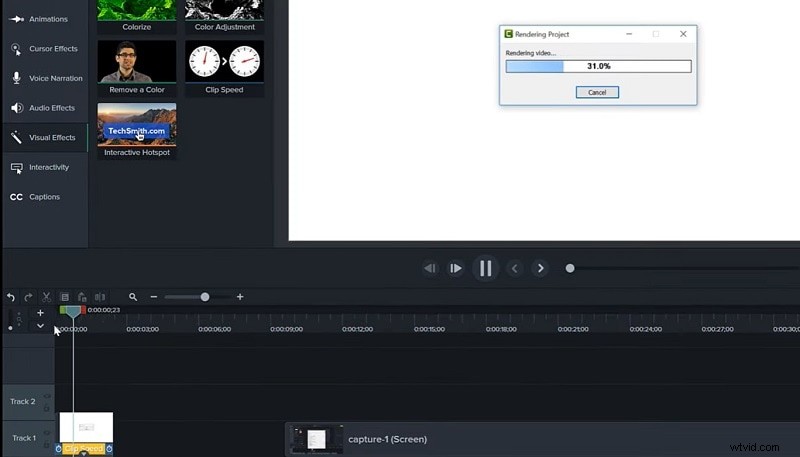The height and width of the screenshot is (457, 800).
Task: Jump to next clip with right chevron
Action: (540, 268)
